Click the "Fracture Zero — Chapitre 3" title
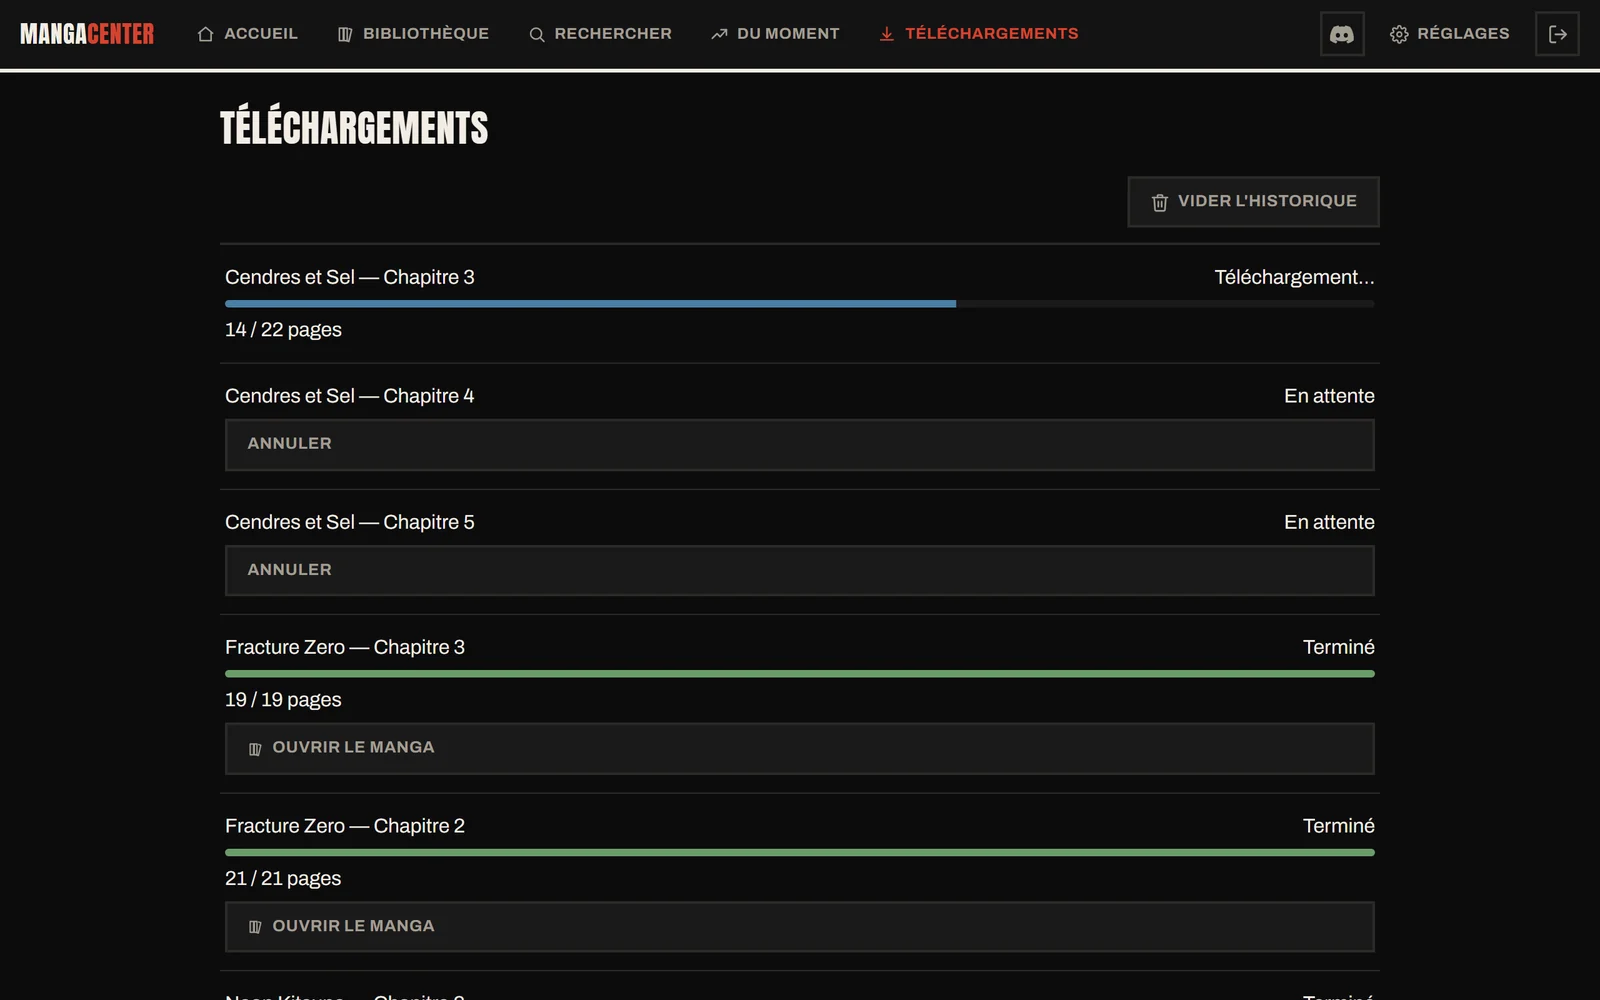Viewport: 1600px width, 1000px height. coord(345,647)
